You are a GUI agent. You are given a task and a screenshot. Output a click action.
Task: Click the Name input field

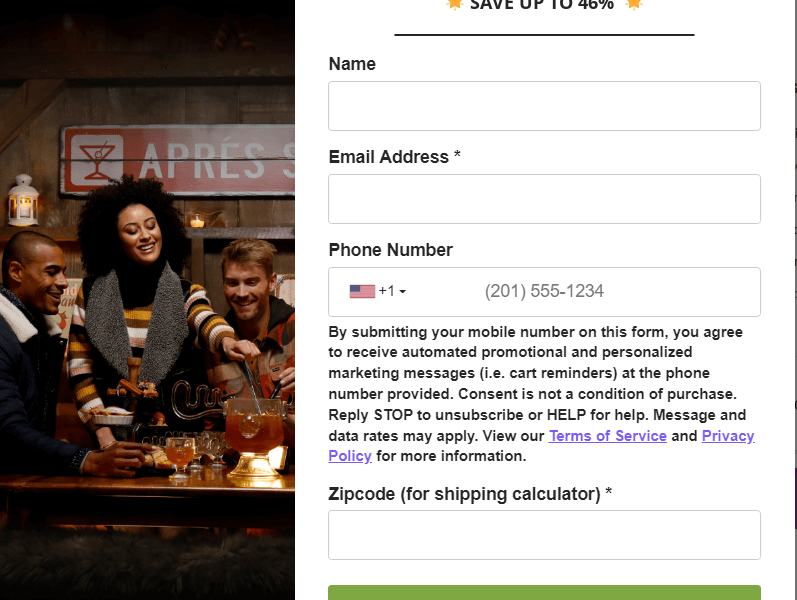tap(544, 106)
